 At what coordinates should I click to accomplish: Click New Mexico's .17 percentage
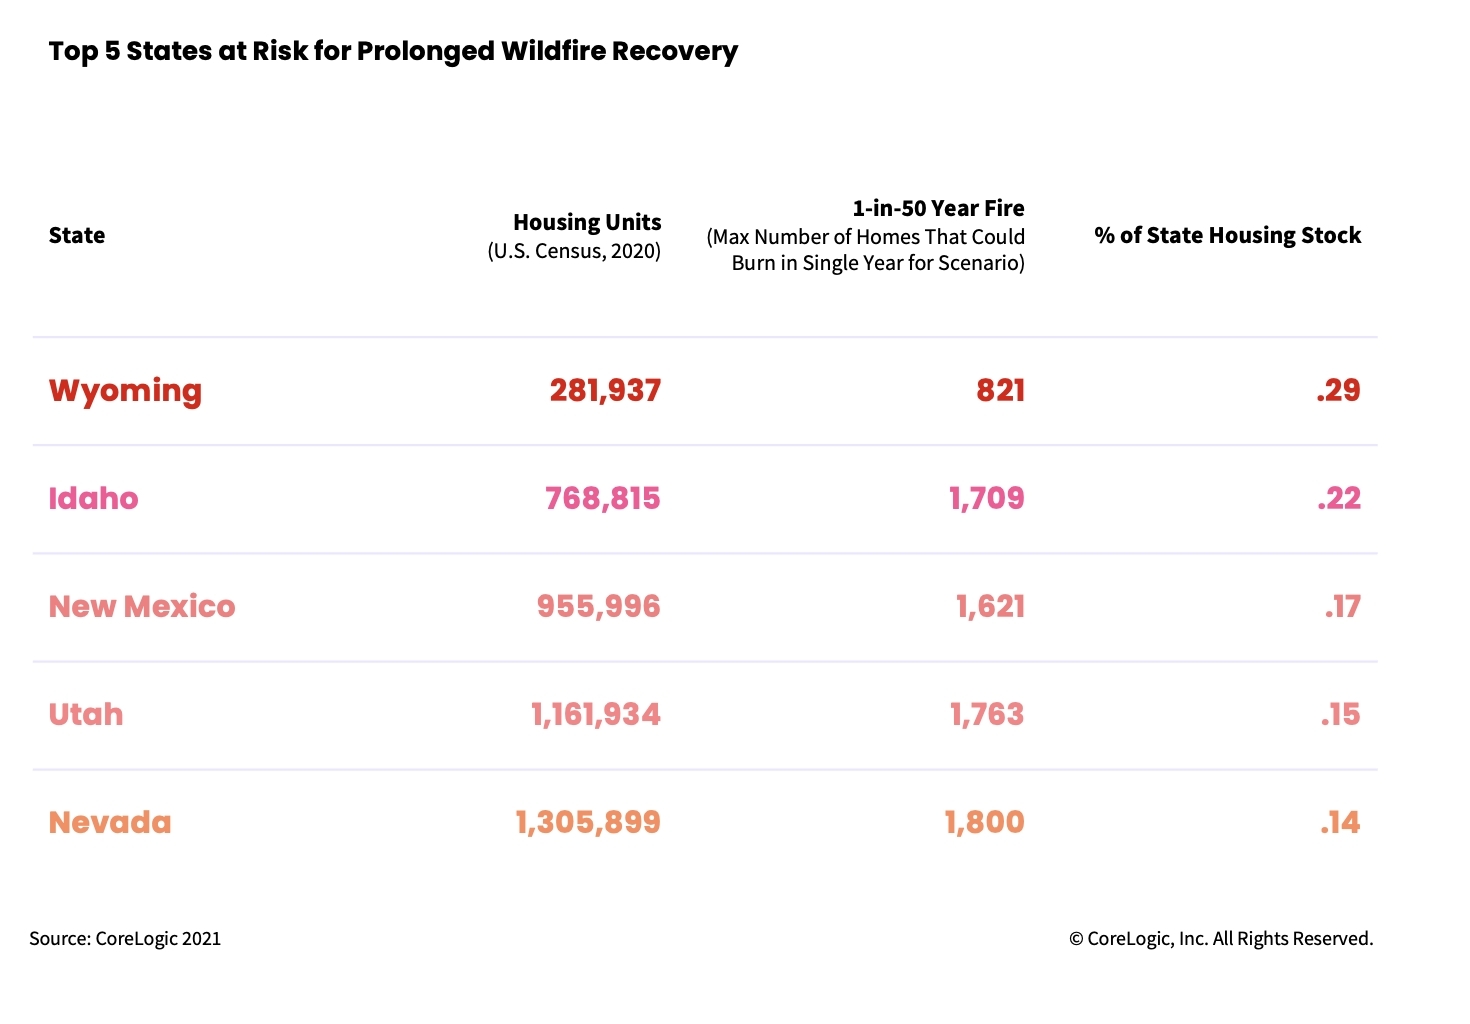[1342, 606]
